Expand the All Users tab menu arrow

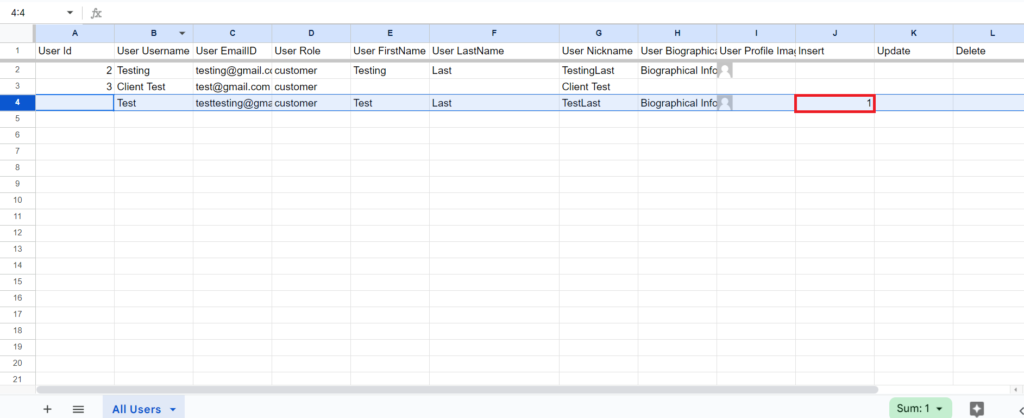[173, 410]
